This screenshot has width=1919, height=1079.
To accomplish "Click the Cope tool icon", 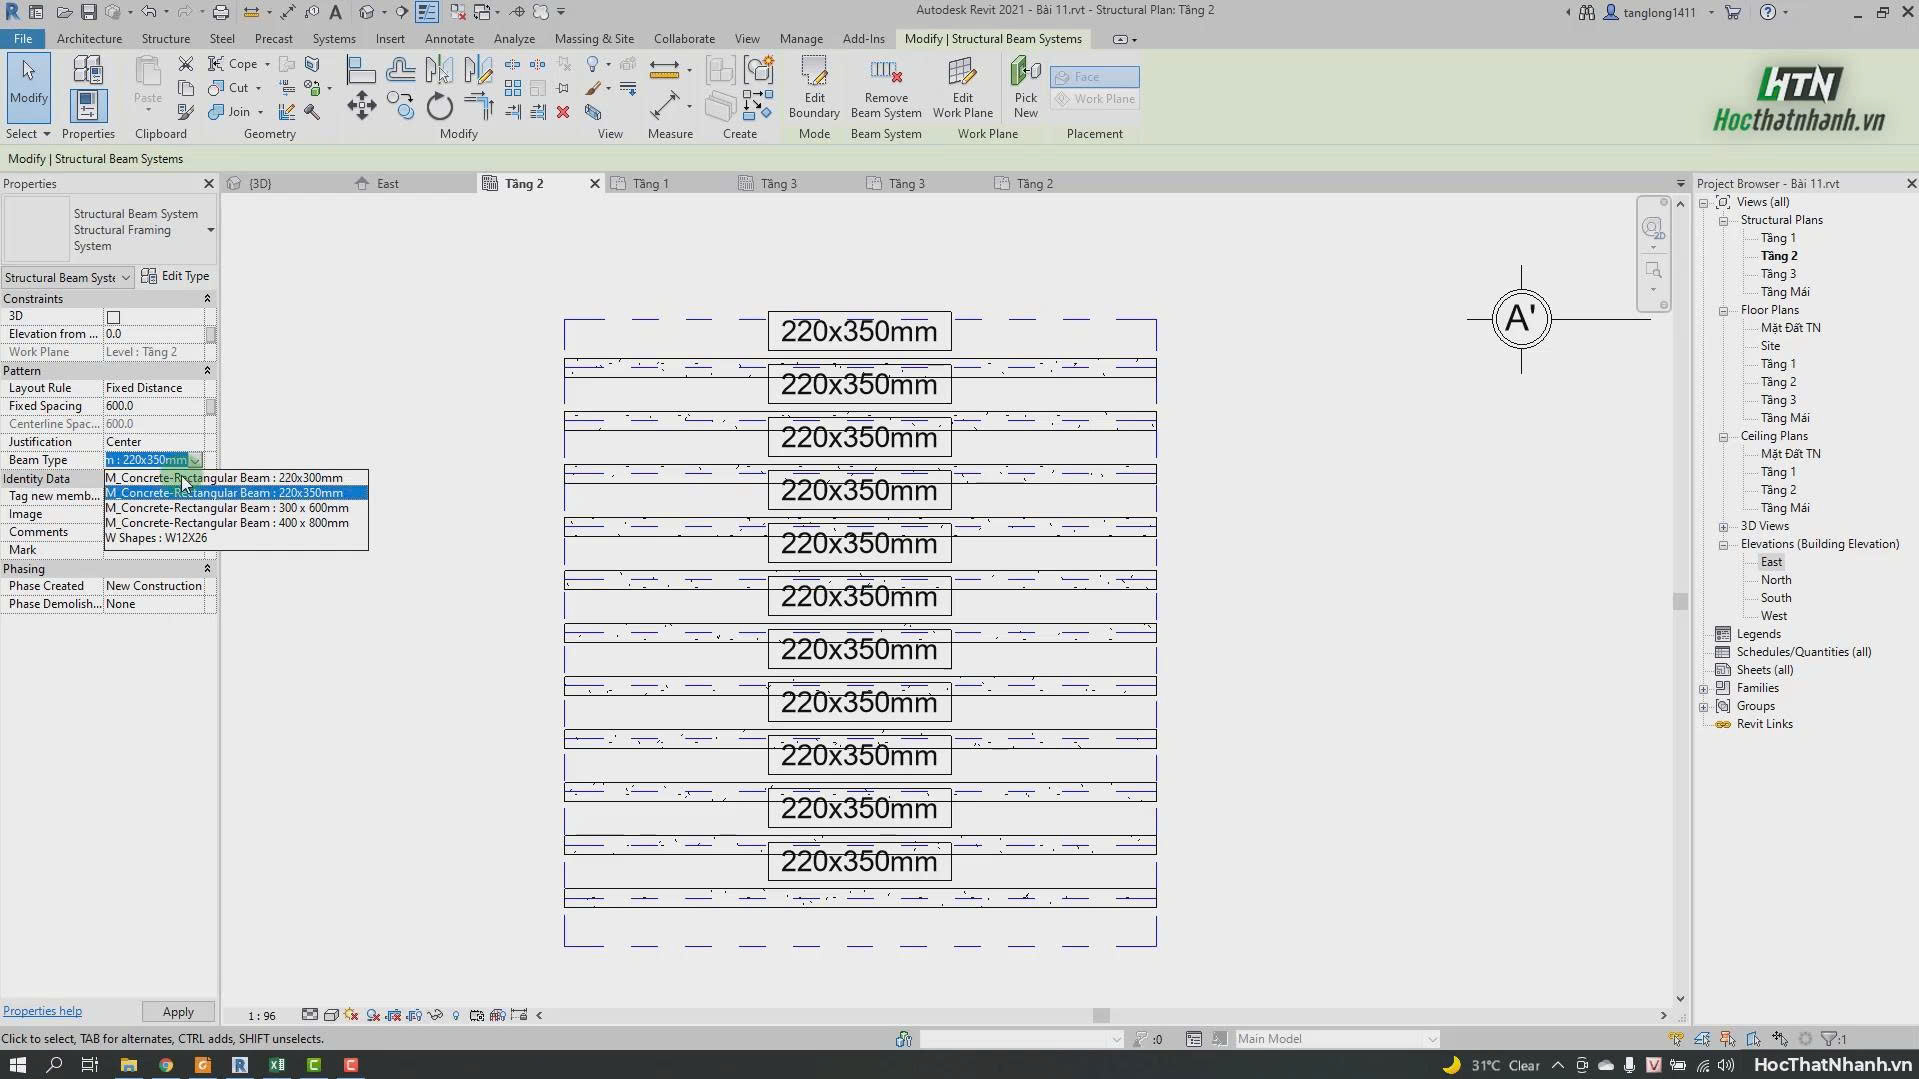I will [216, 63].
